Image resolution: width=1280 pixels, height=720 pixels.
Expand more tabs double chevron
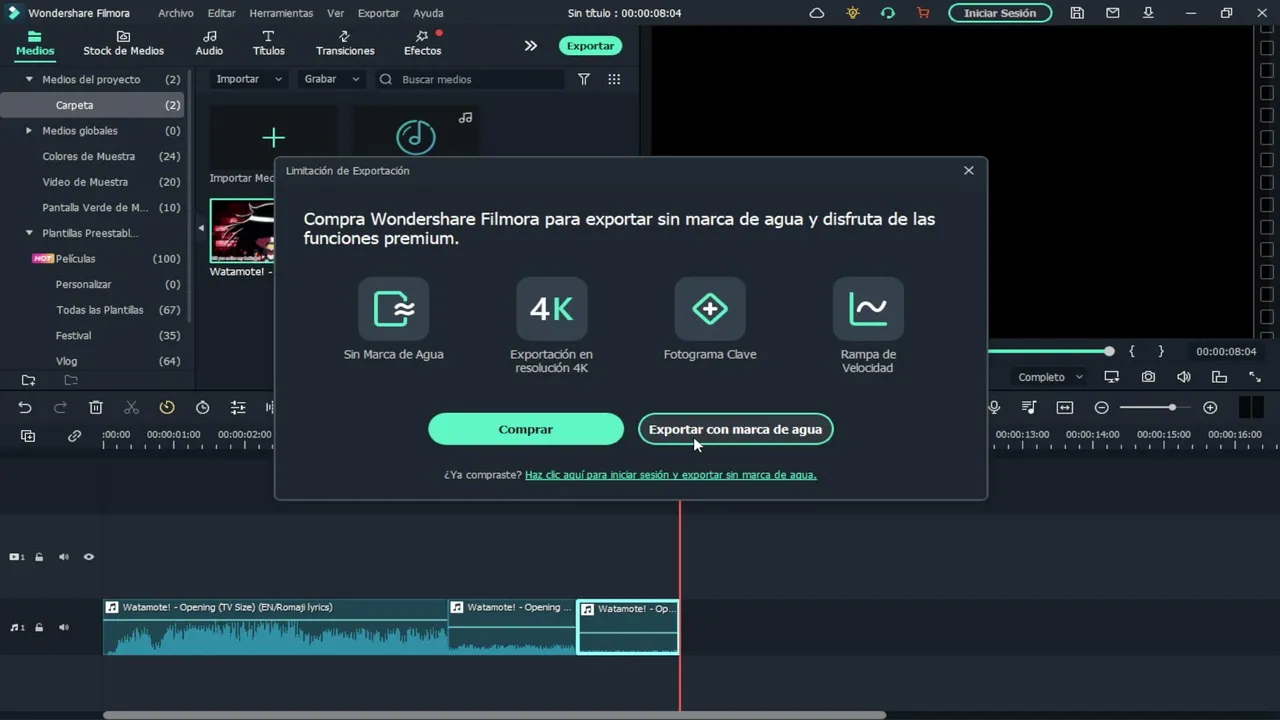coord(531,46)
